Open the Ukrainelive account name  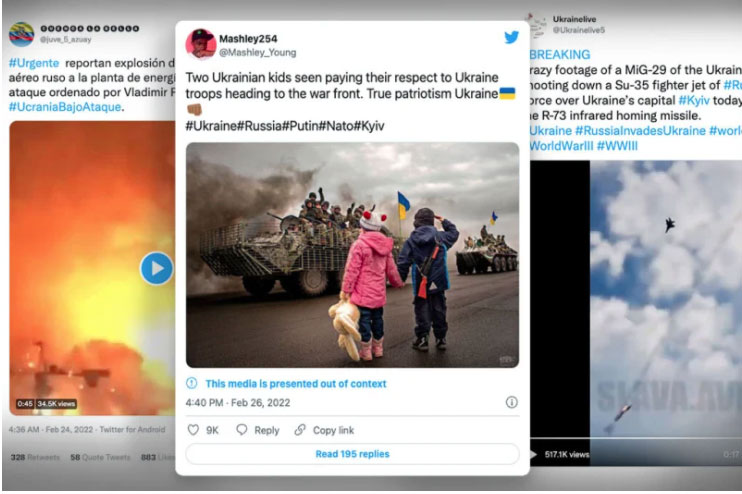click(574, 19)
